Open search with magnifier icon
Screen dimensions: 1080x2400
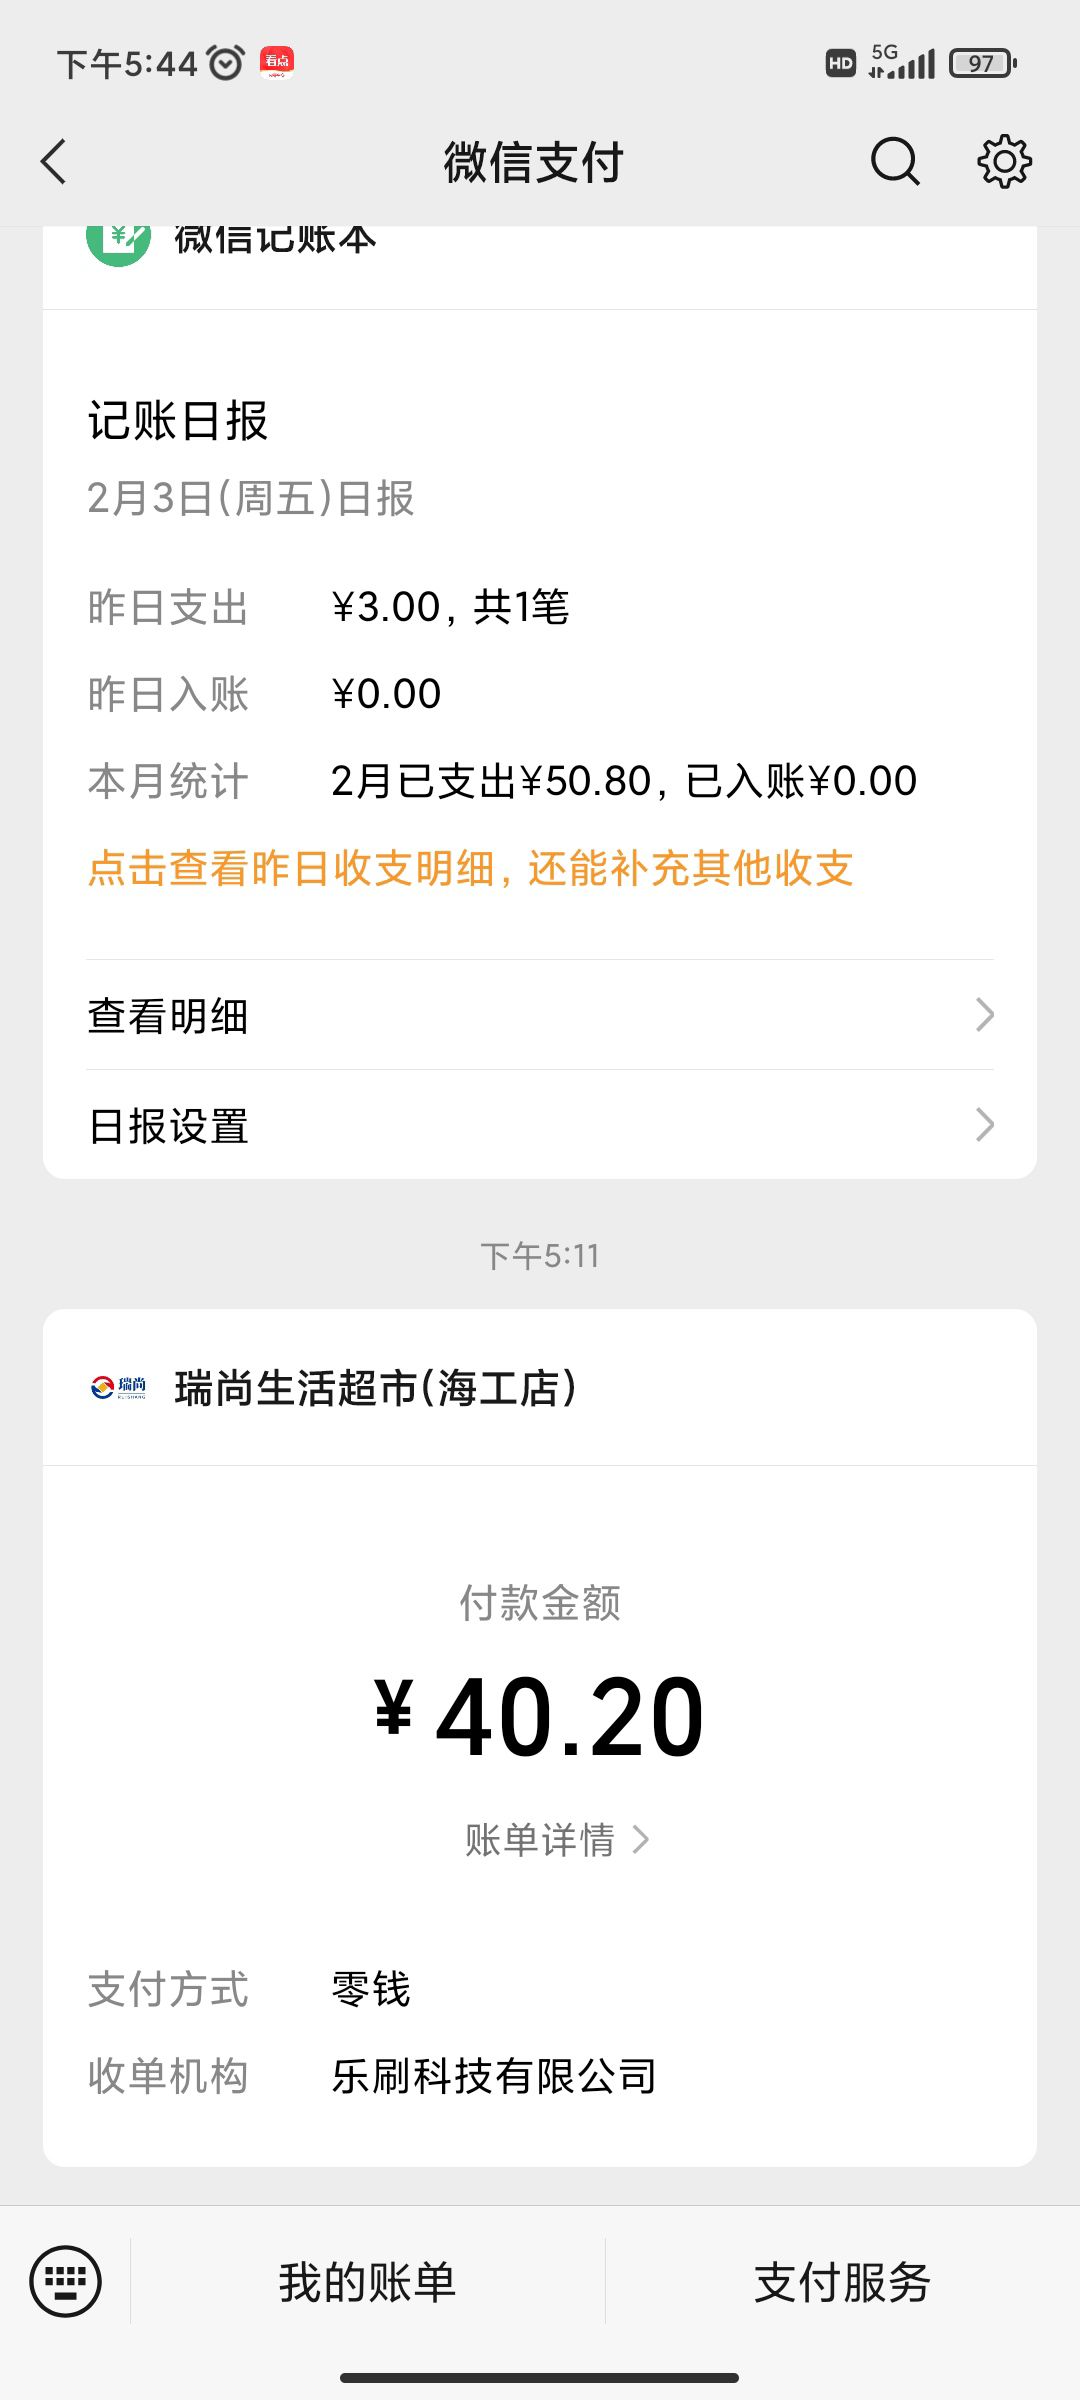[x=895, y=162]
